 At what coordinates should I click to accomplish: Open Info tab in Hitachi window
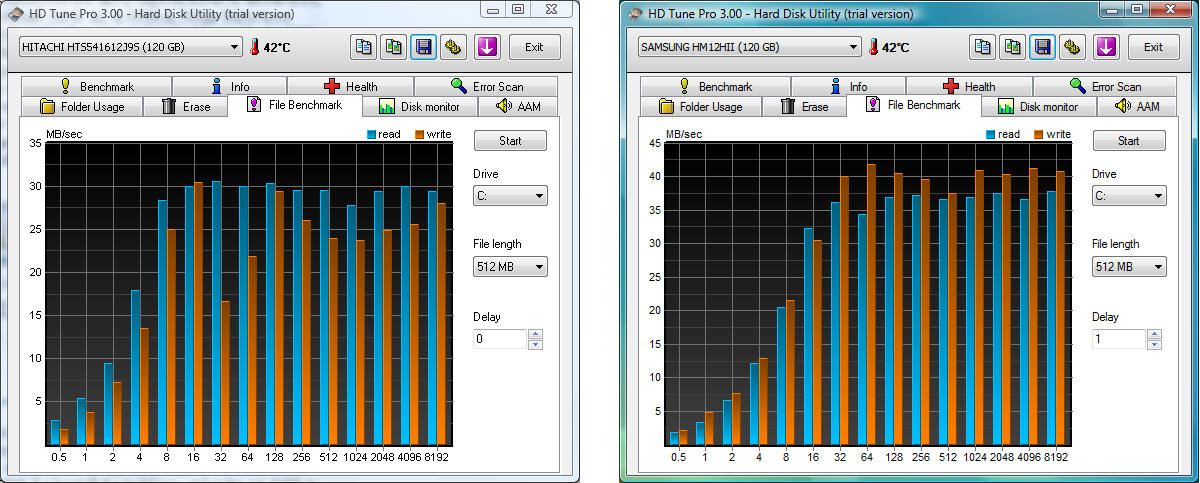click(x=229, y=87)
